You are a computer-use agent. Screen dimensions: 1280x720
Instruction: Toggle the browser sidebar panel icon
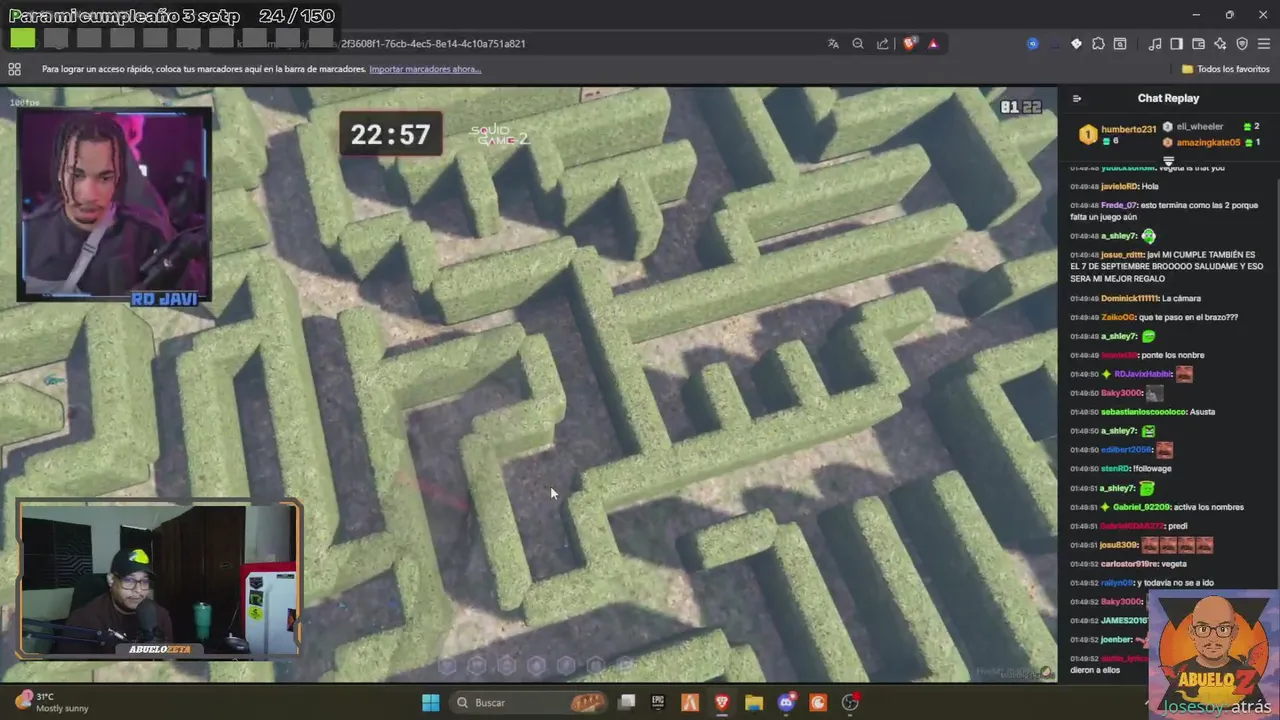1176,44
